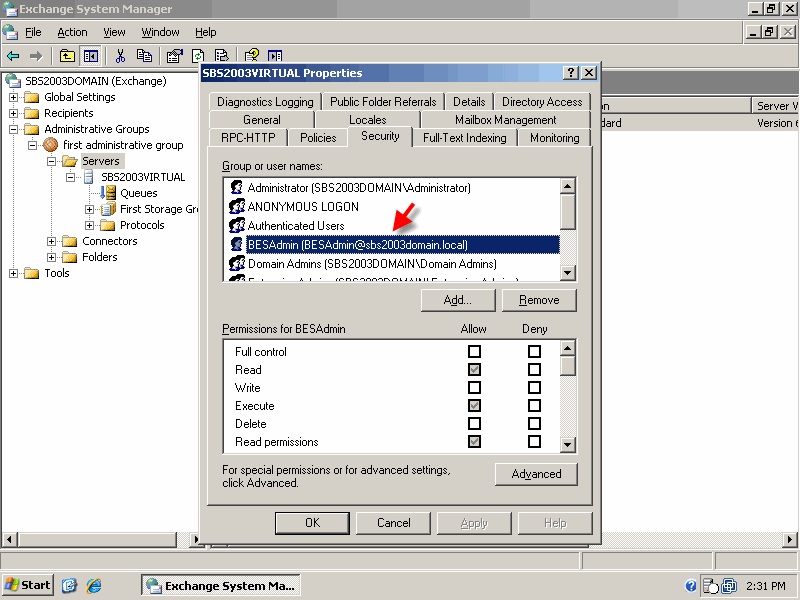This screenshot has width=800, height=600.
Task: Click the down arrow of the permissions scrollbar
Action: pyautogui.click(x=567, y=444)
